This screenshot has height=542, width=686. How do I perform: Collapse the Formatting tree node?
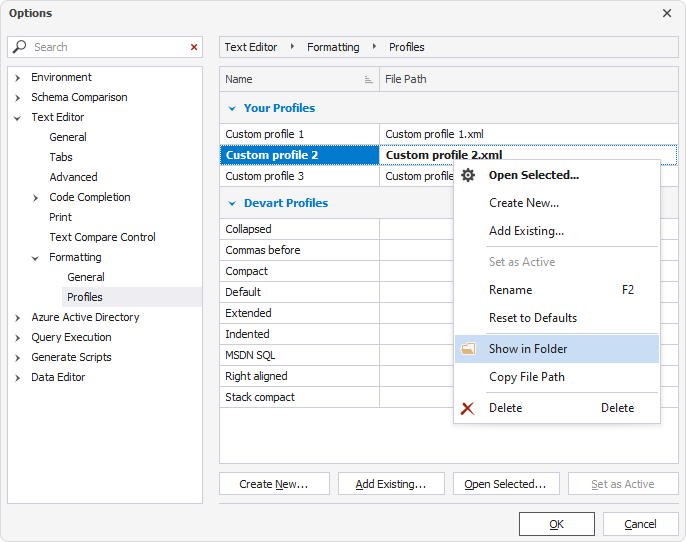(x=35, y=258)
